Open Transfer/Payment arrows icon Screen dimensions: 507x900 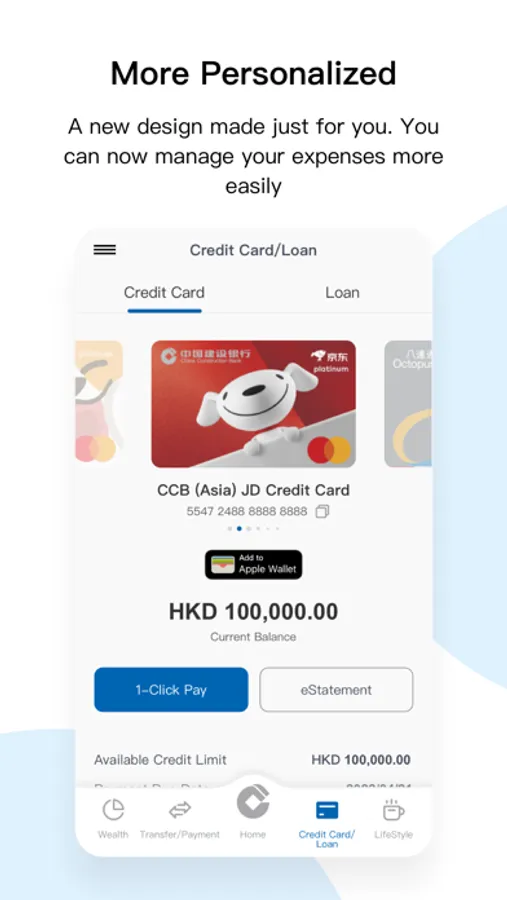[x=180, y=810]
